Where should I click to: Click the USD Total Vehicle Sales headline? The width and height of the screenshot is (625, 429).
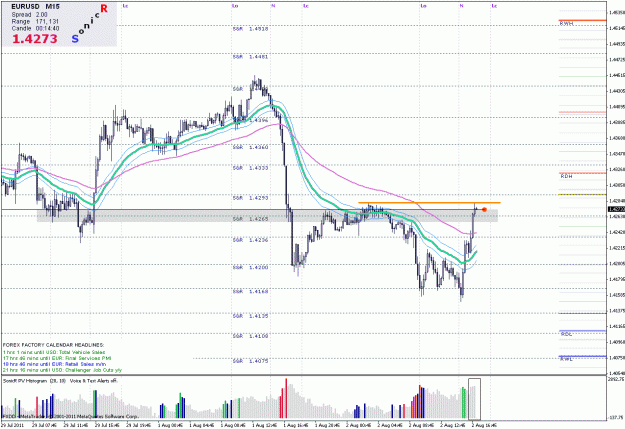[x=54, y=352]
